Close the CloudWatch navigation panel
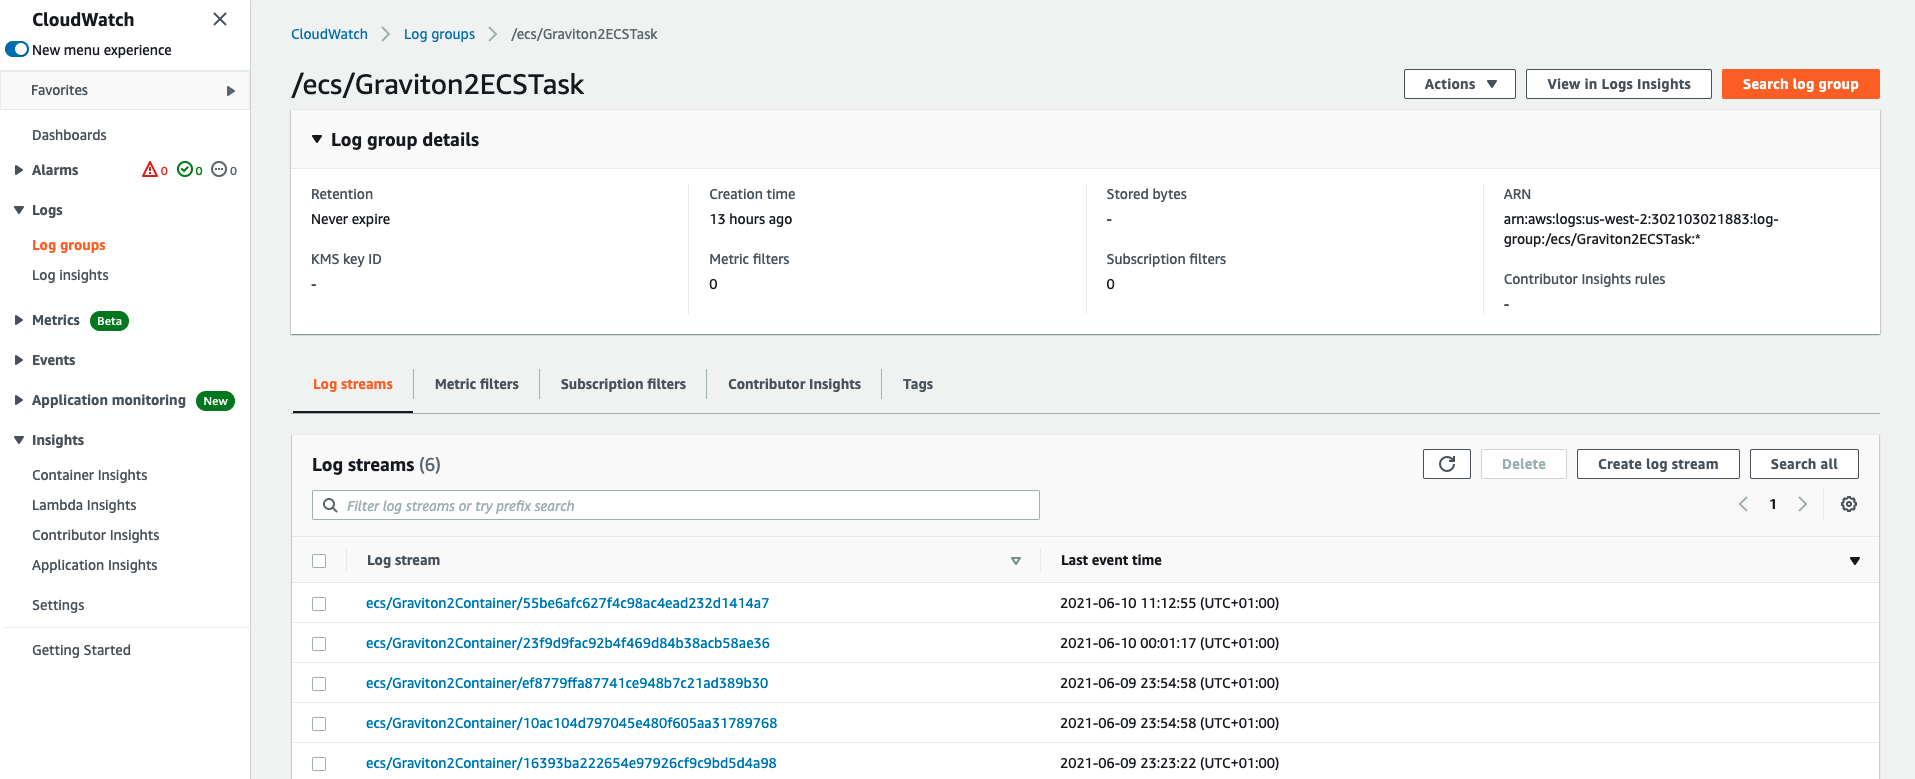The height and width of the screenshot is (779, 1915). coord(220,19)
